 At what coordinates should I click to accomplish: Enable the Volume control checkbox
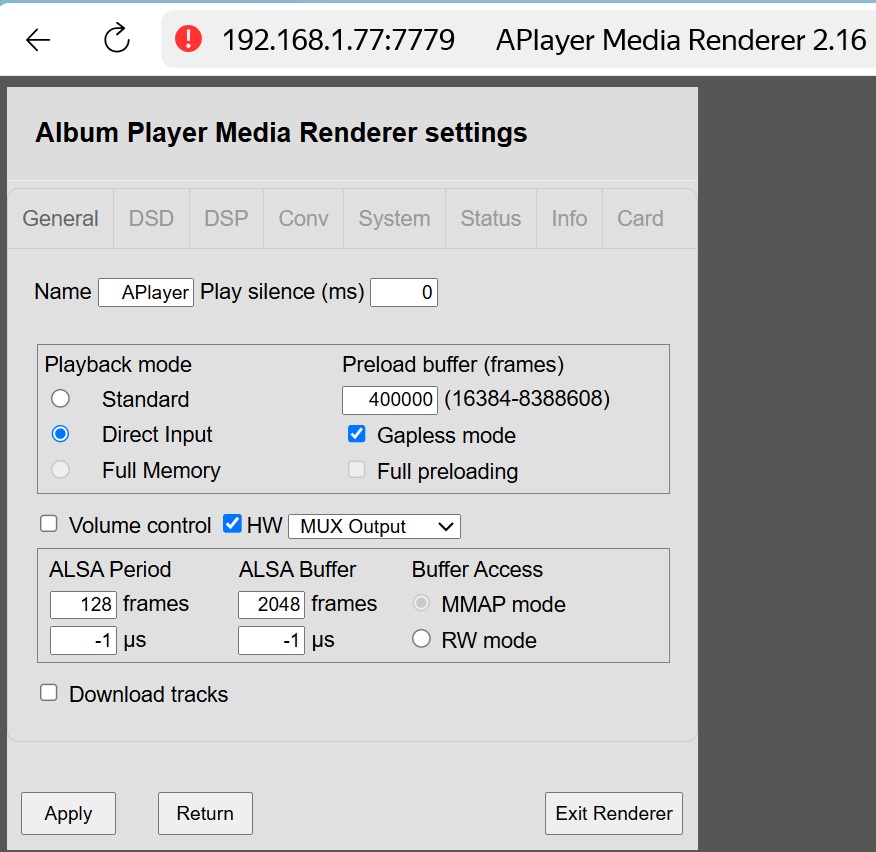pos(49,524)
